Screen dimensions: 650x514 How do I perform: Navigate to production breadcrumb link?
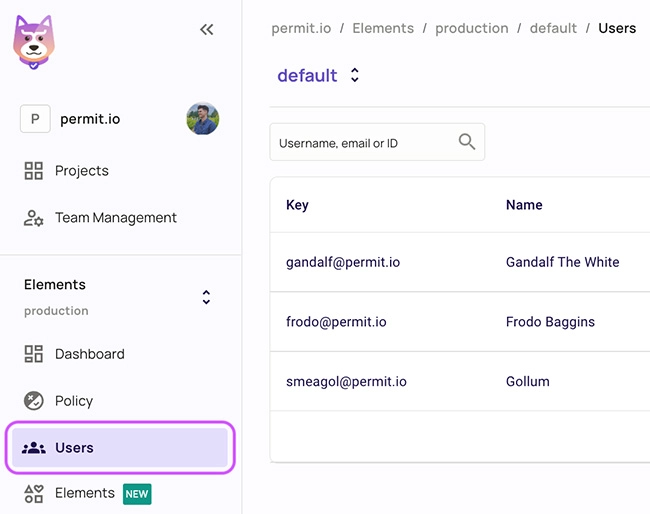(472, 28)
